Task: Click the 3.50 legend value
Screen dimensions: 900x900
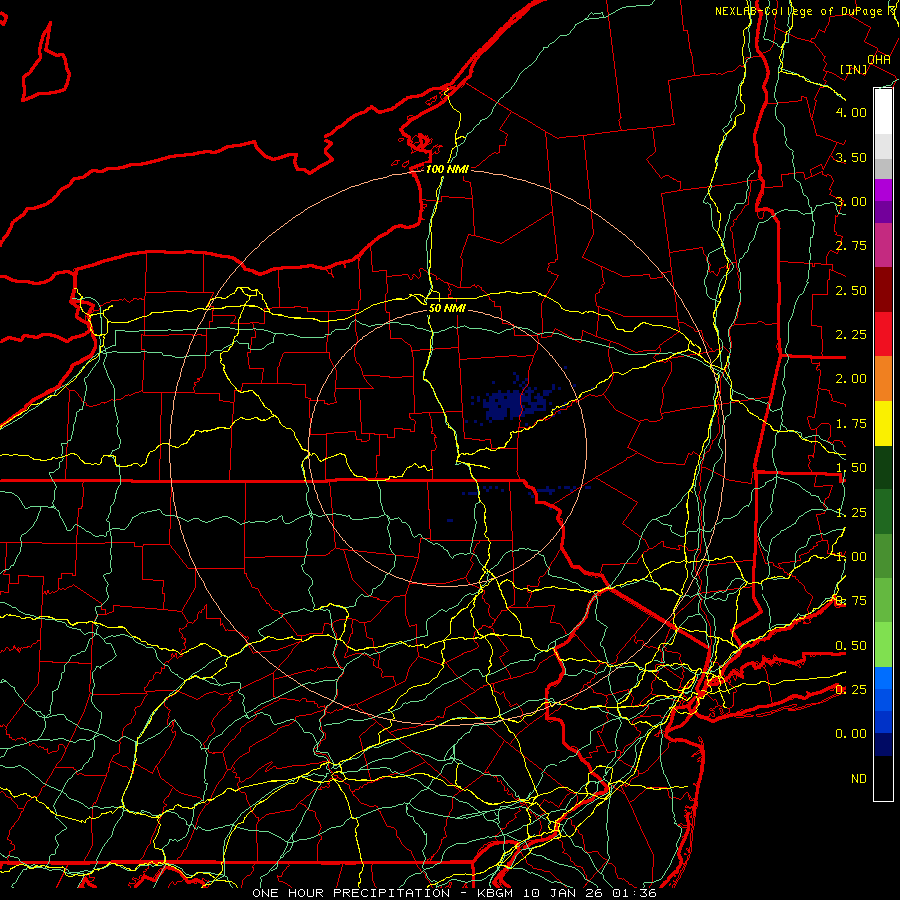Action: (x=851, y=157)
